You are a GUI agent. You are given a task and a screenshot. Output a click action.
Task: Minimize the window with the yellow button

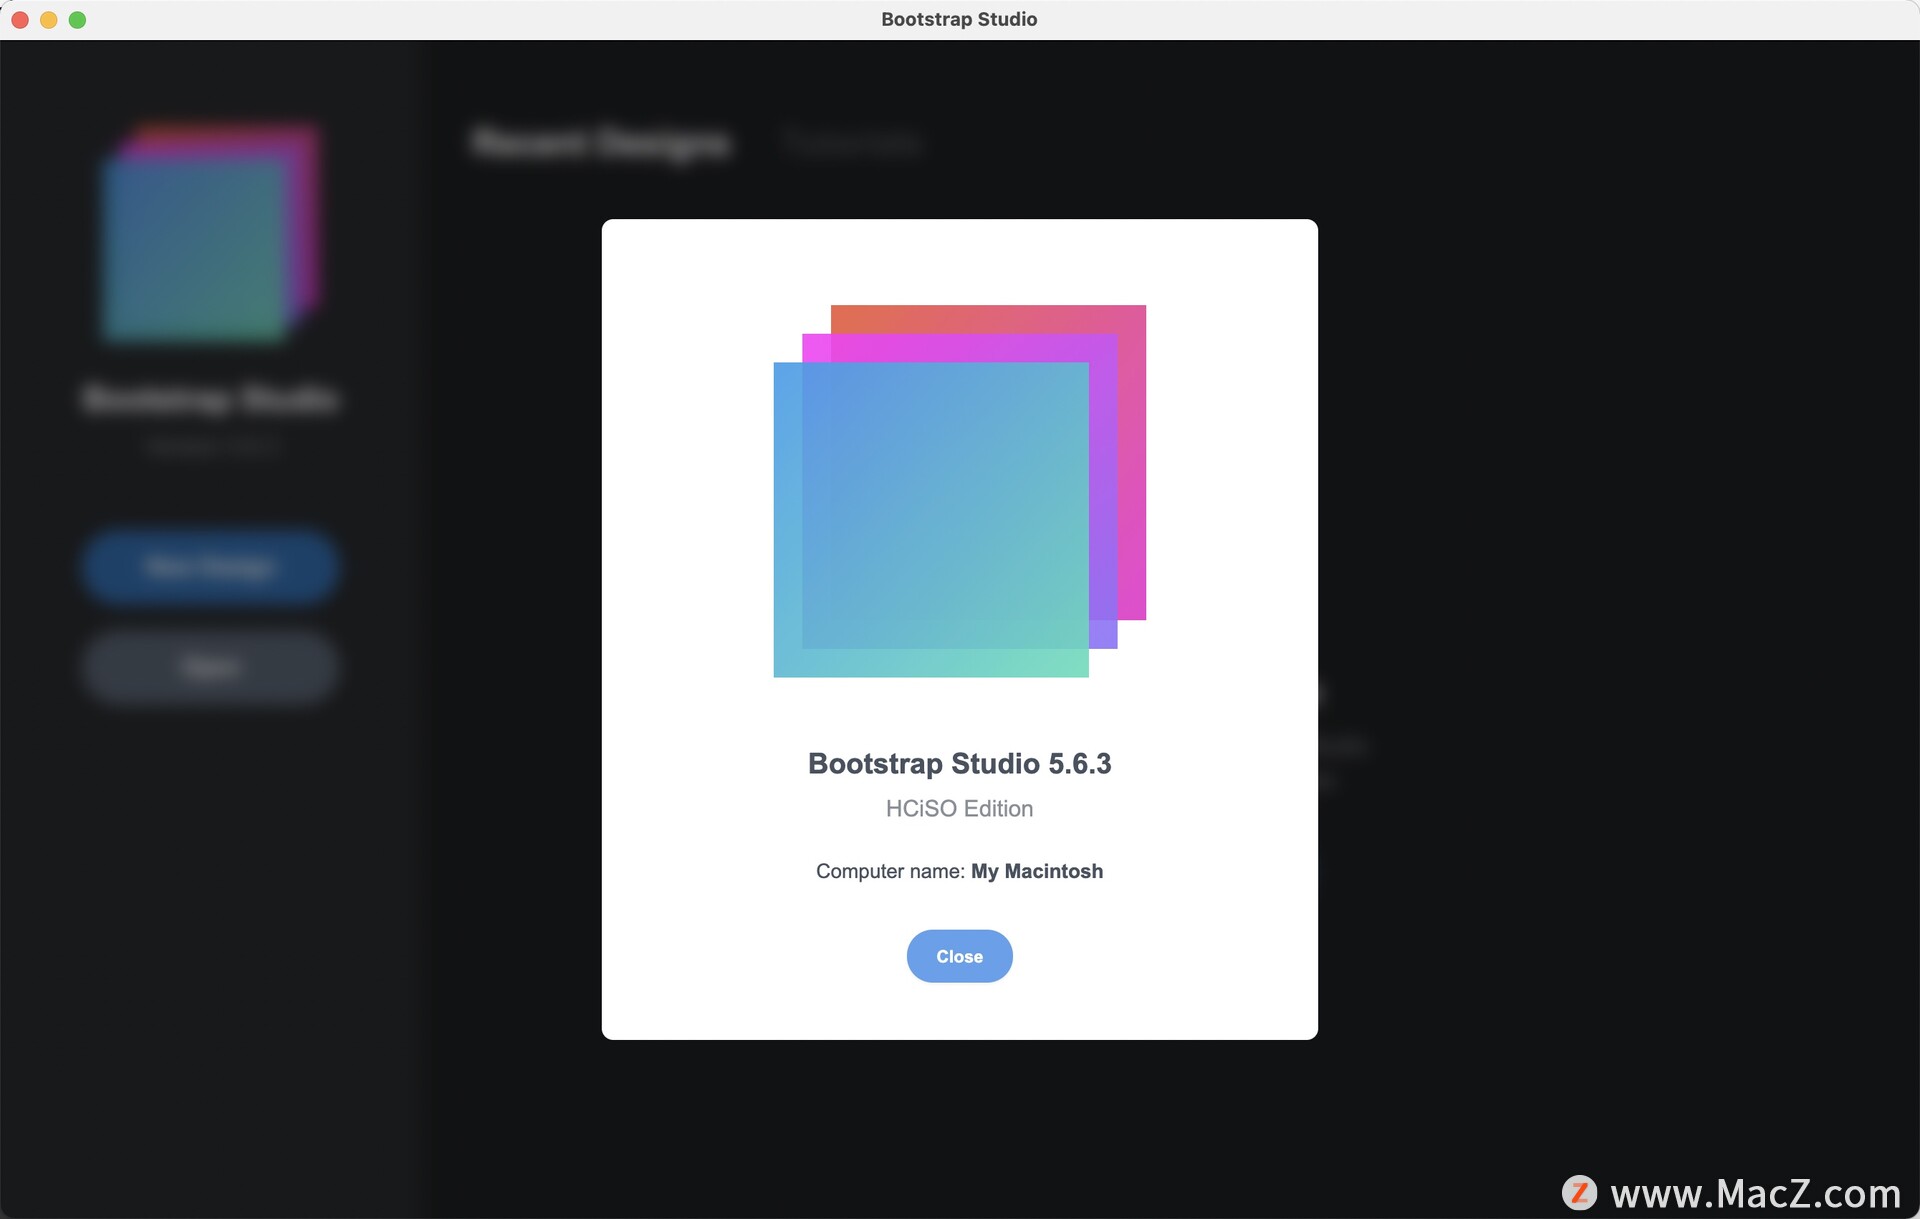[x=48, y=20]
